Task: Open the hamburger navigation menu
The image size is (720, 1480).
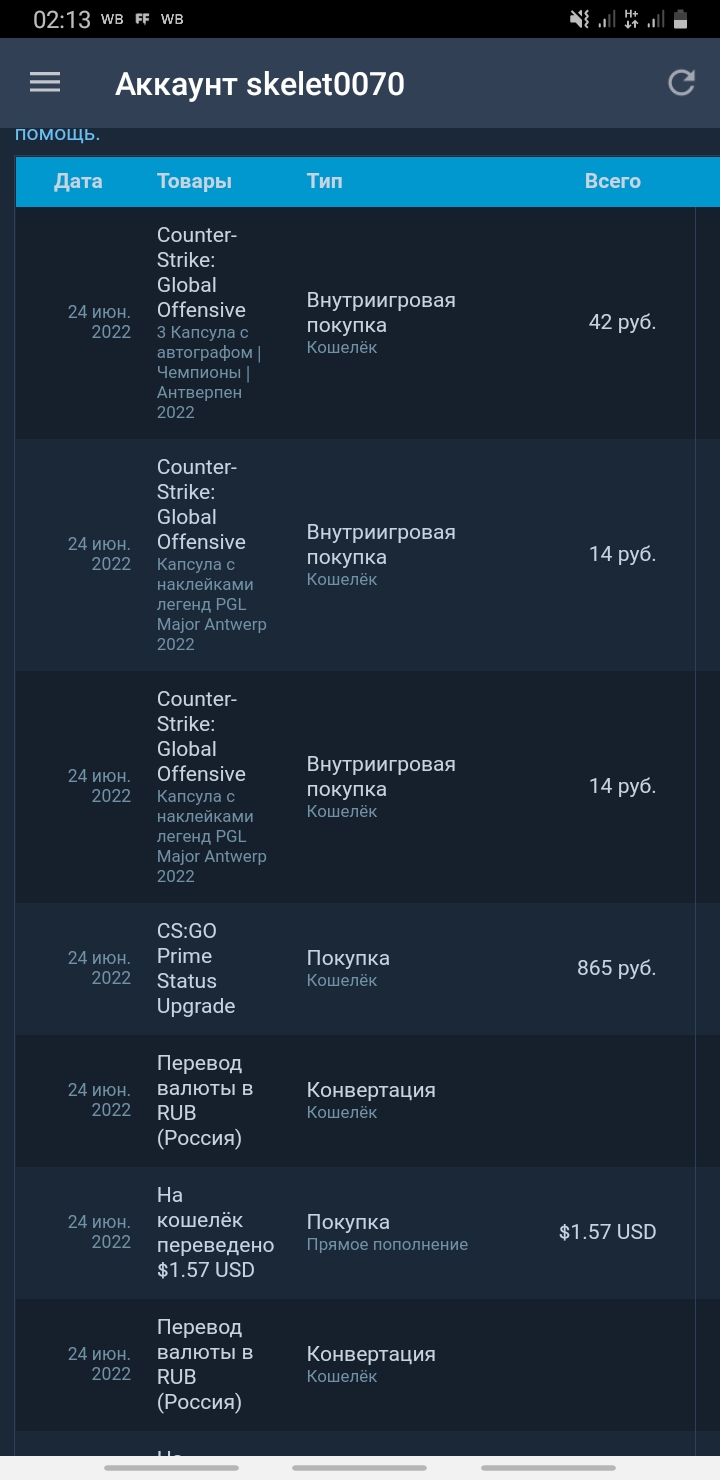Action: (45, 83)
